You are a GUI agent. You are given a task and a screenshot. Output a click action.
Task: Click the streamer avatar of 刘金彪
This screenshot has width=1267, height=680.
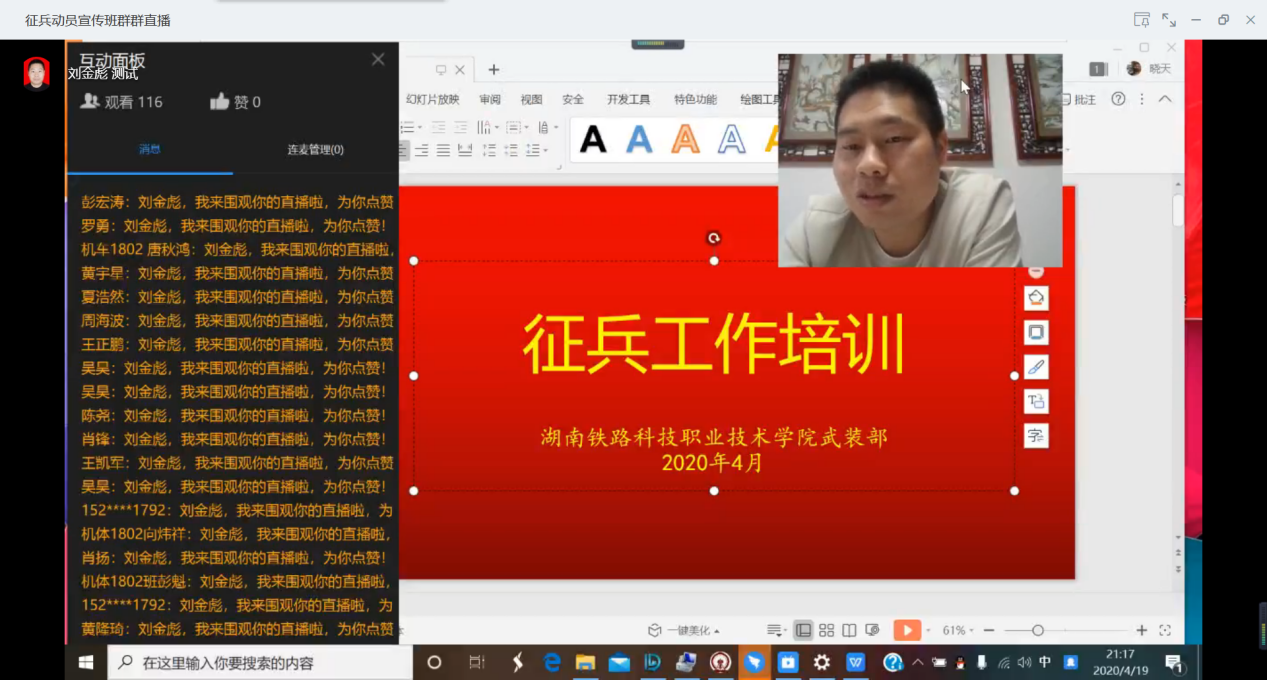(x=37, y=73)
